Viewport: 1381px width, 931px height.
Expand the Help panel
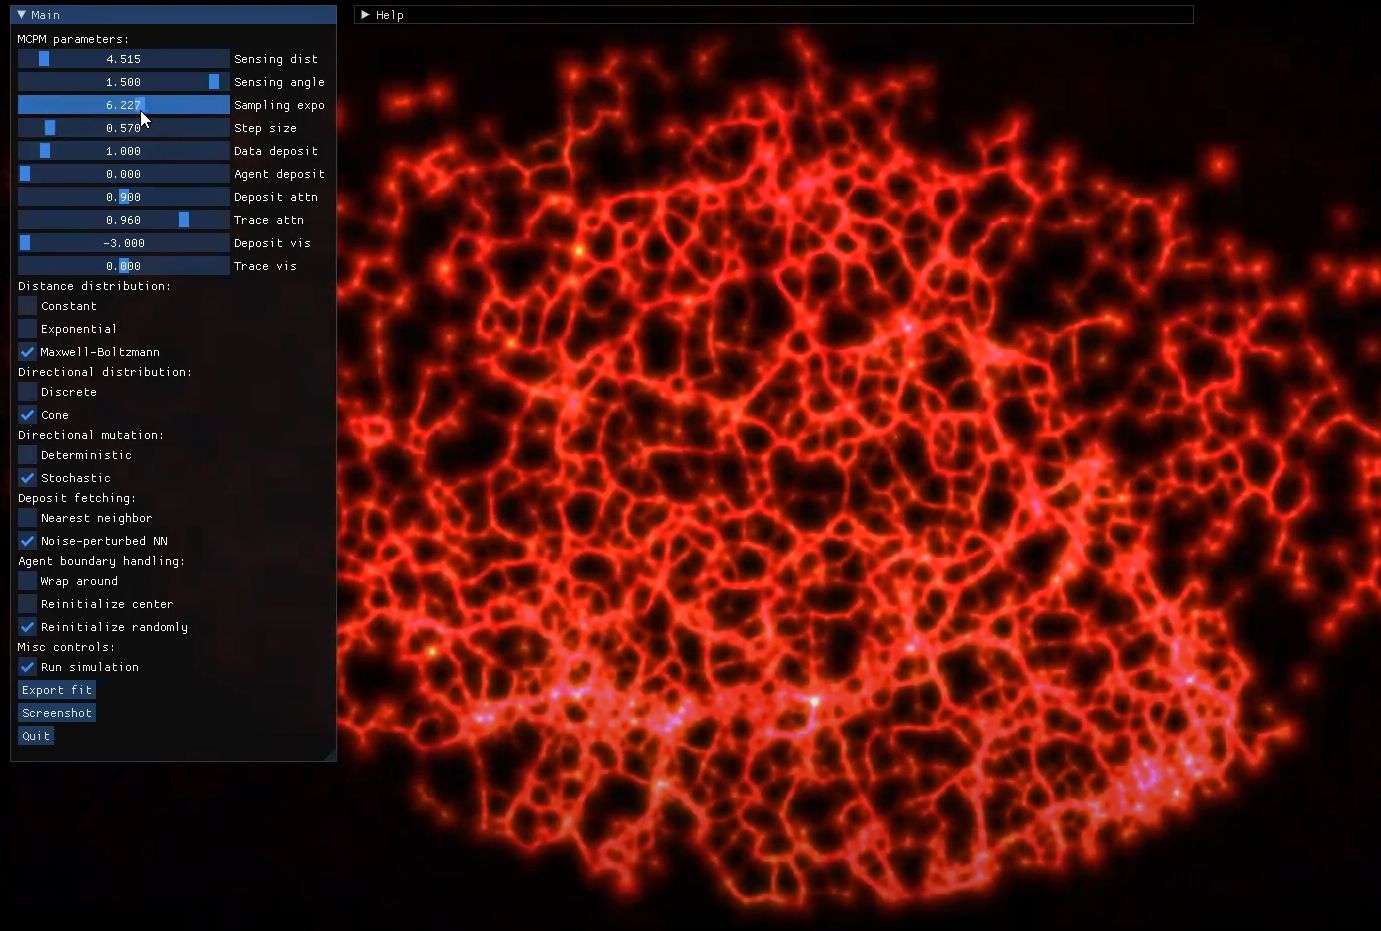[366, 15]
